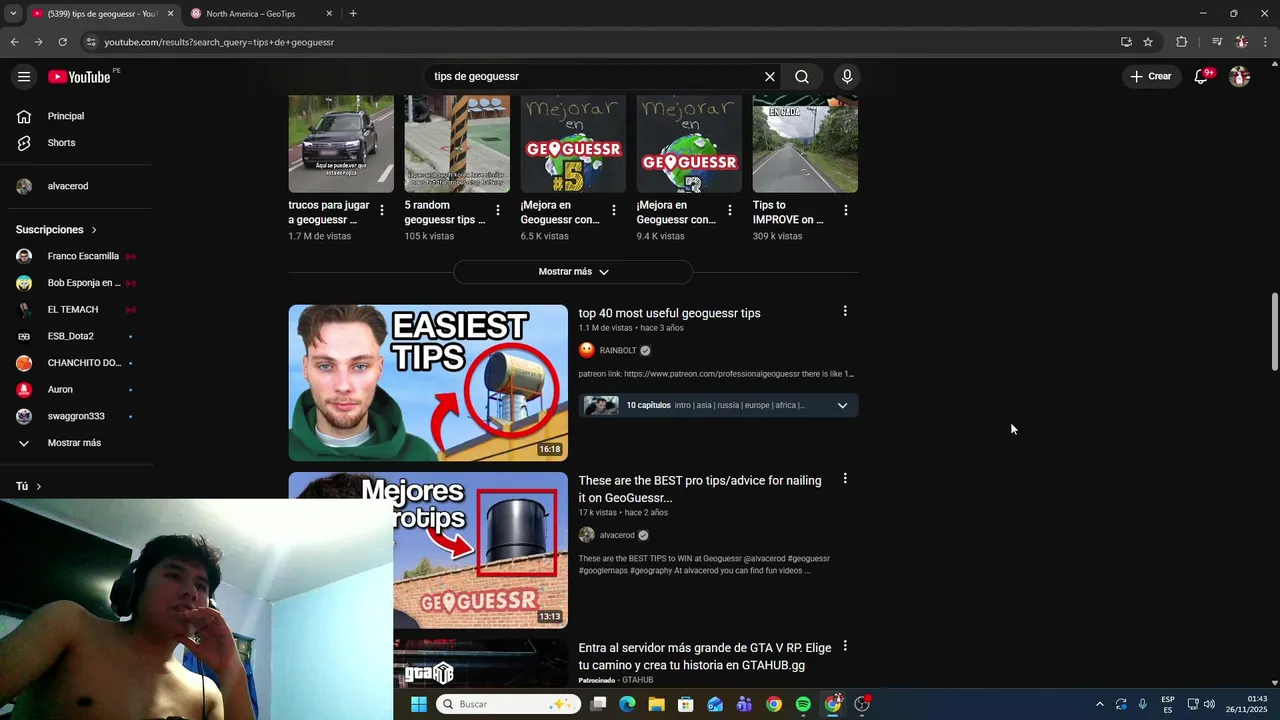1280x720 pixels.
Task: Open the tab search dropdown arrow
Action: 13,14
